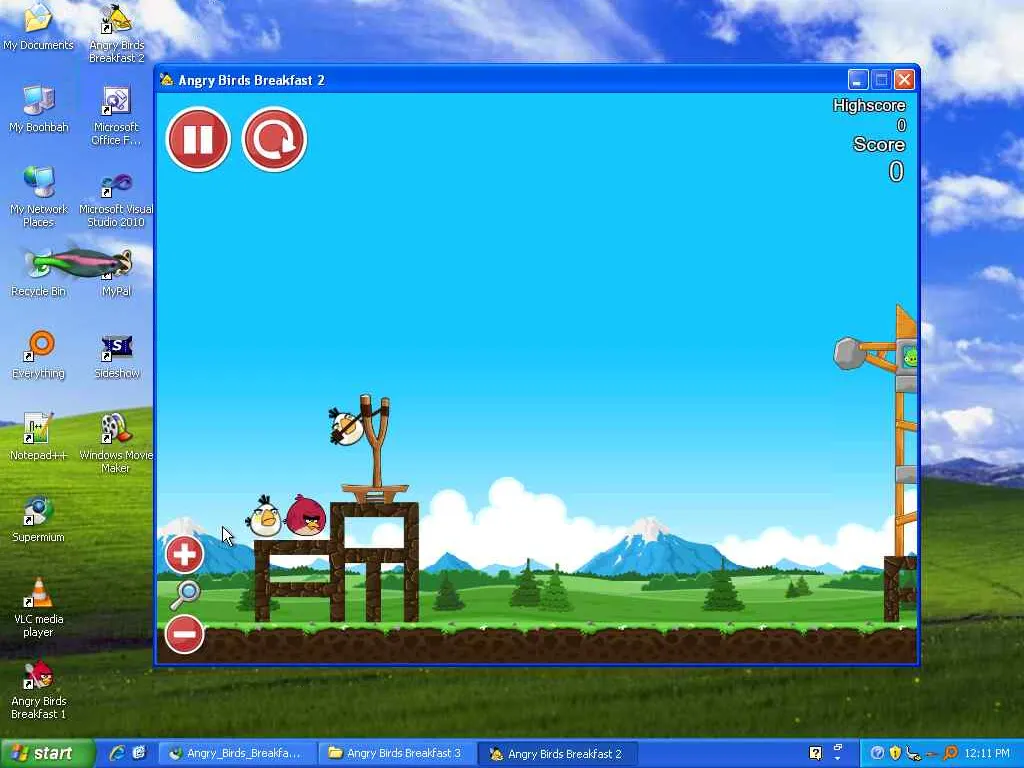Viewport: 1024px width, 768px height.
Task: Click the magnifying glass zoom icon
Action: 185,594
